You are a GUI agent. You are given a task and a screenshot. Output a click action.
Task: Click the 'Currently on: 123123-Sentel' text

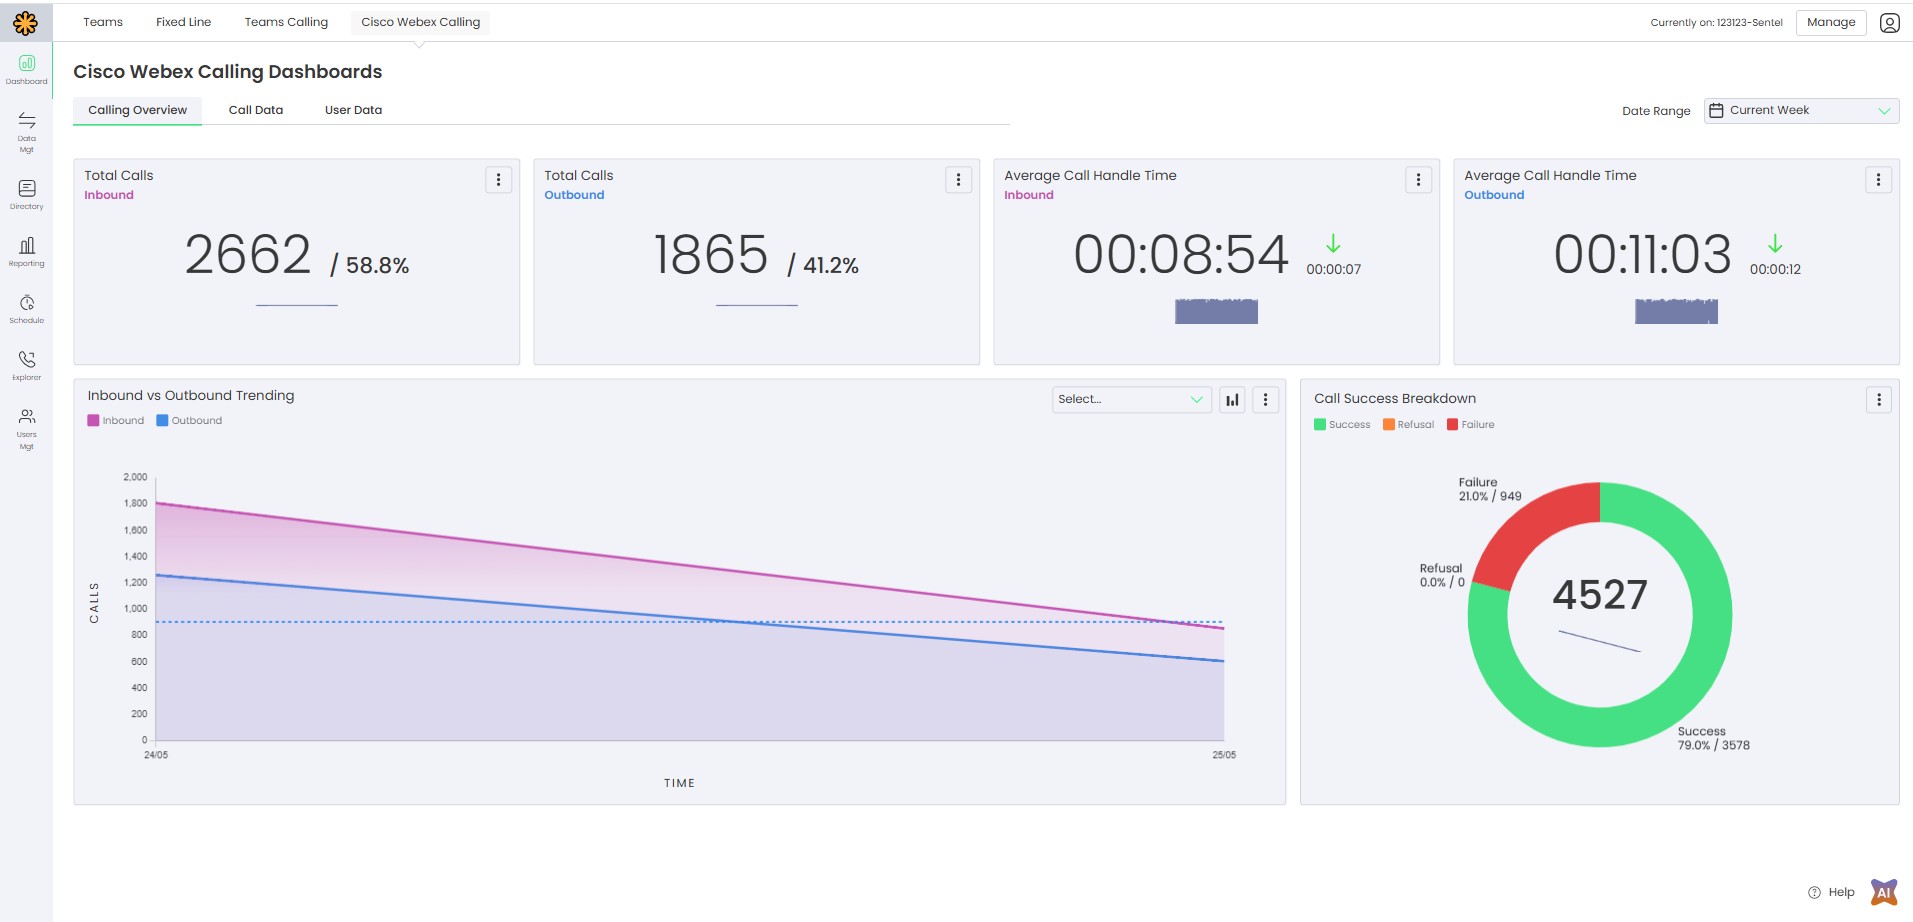click(1716, 22)
